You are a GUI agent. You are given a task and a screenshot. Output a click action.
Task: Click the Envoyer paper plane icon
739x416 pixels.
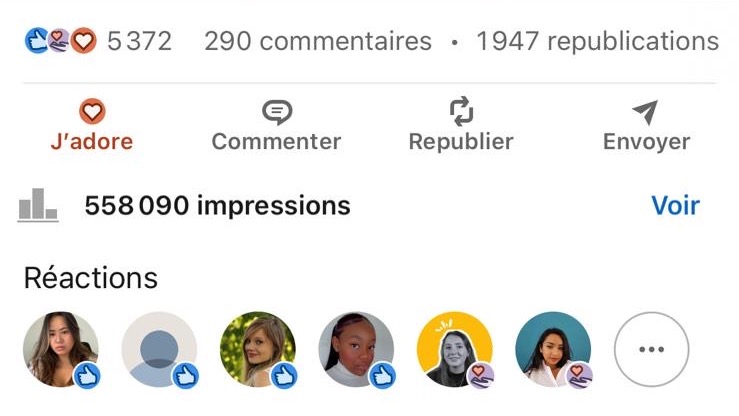(645, 112)
